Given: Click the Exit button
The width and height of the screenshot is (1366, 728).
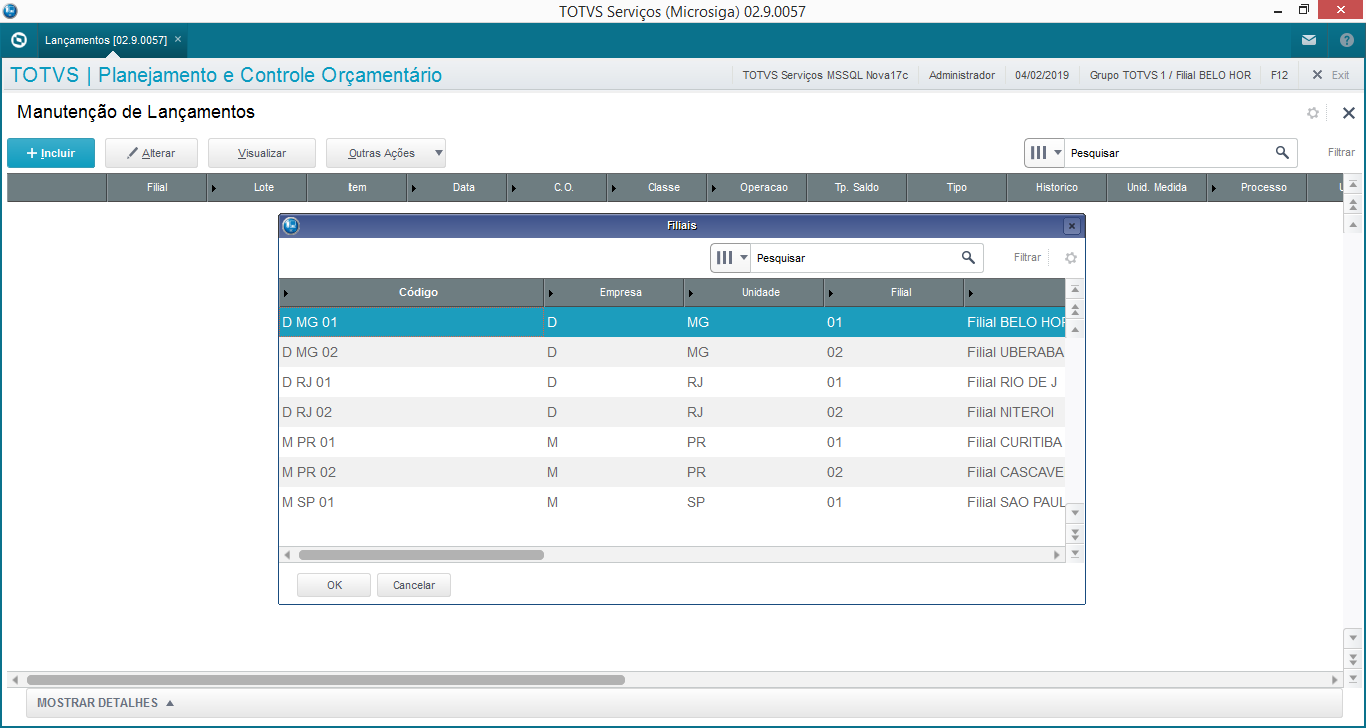Looking at the screenshot, I should (1331, 75).
